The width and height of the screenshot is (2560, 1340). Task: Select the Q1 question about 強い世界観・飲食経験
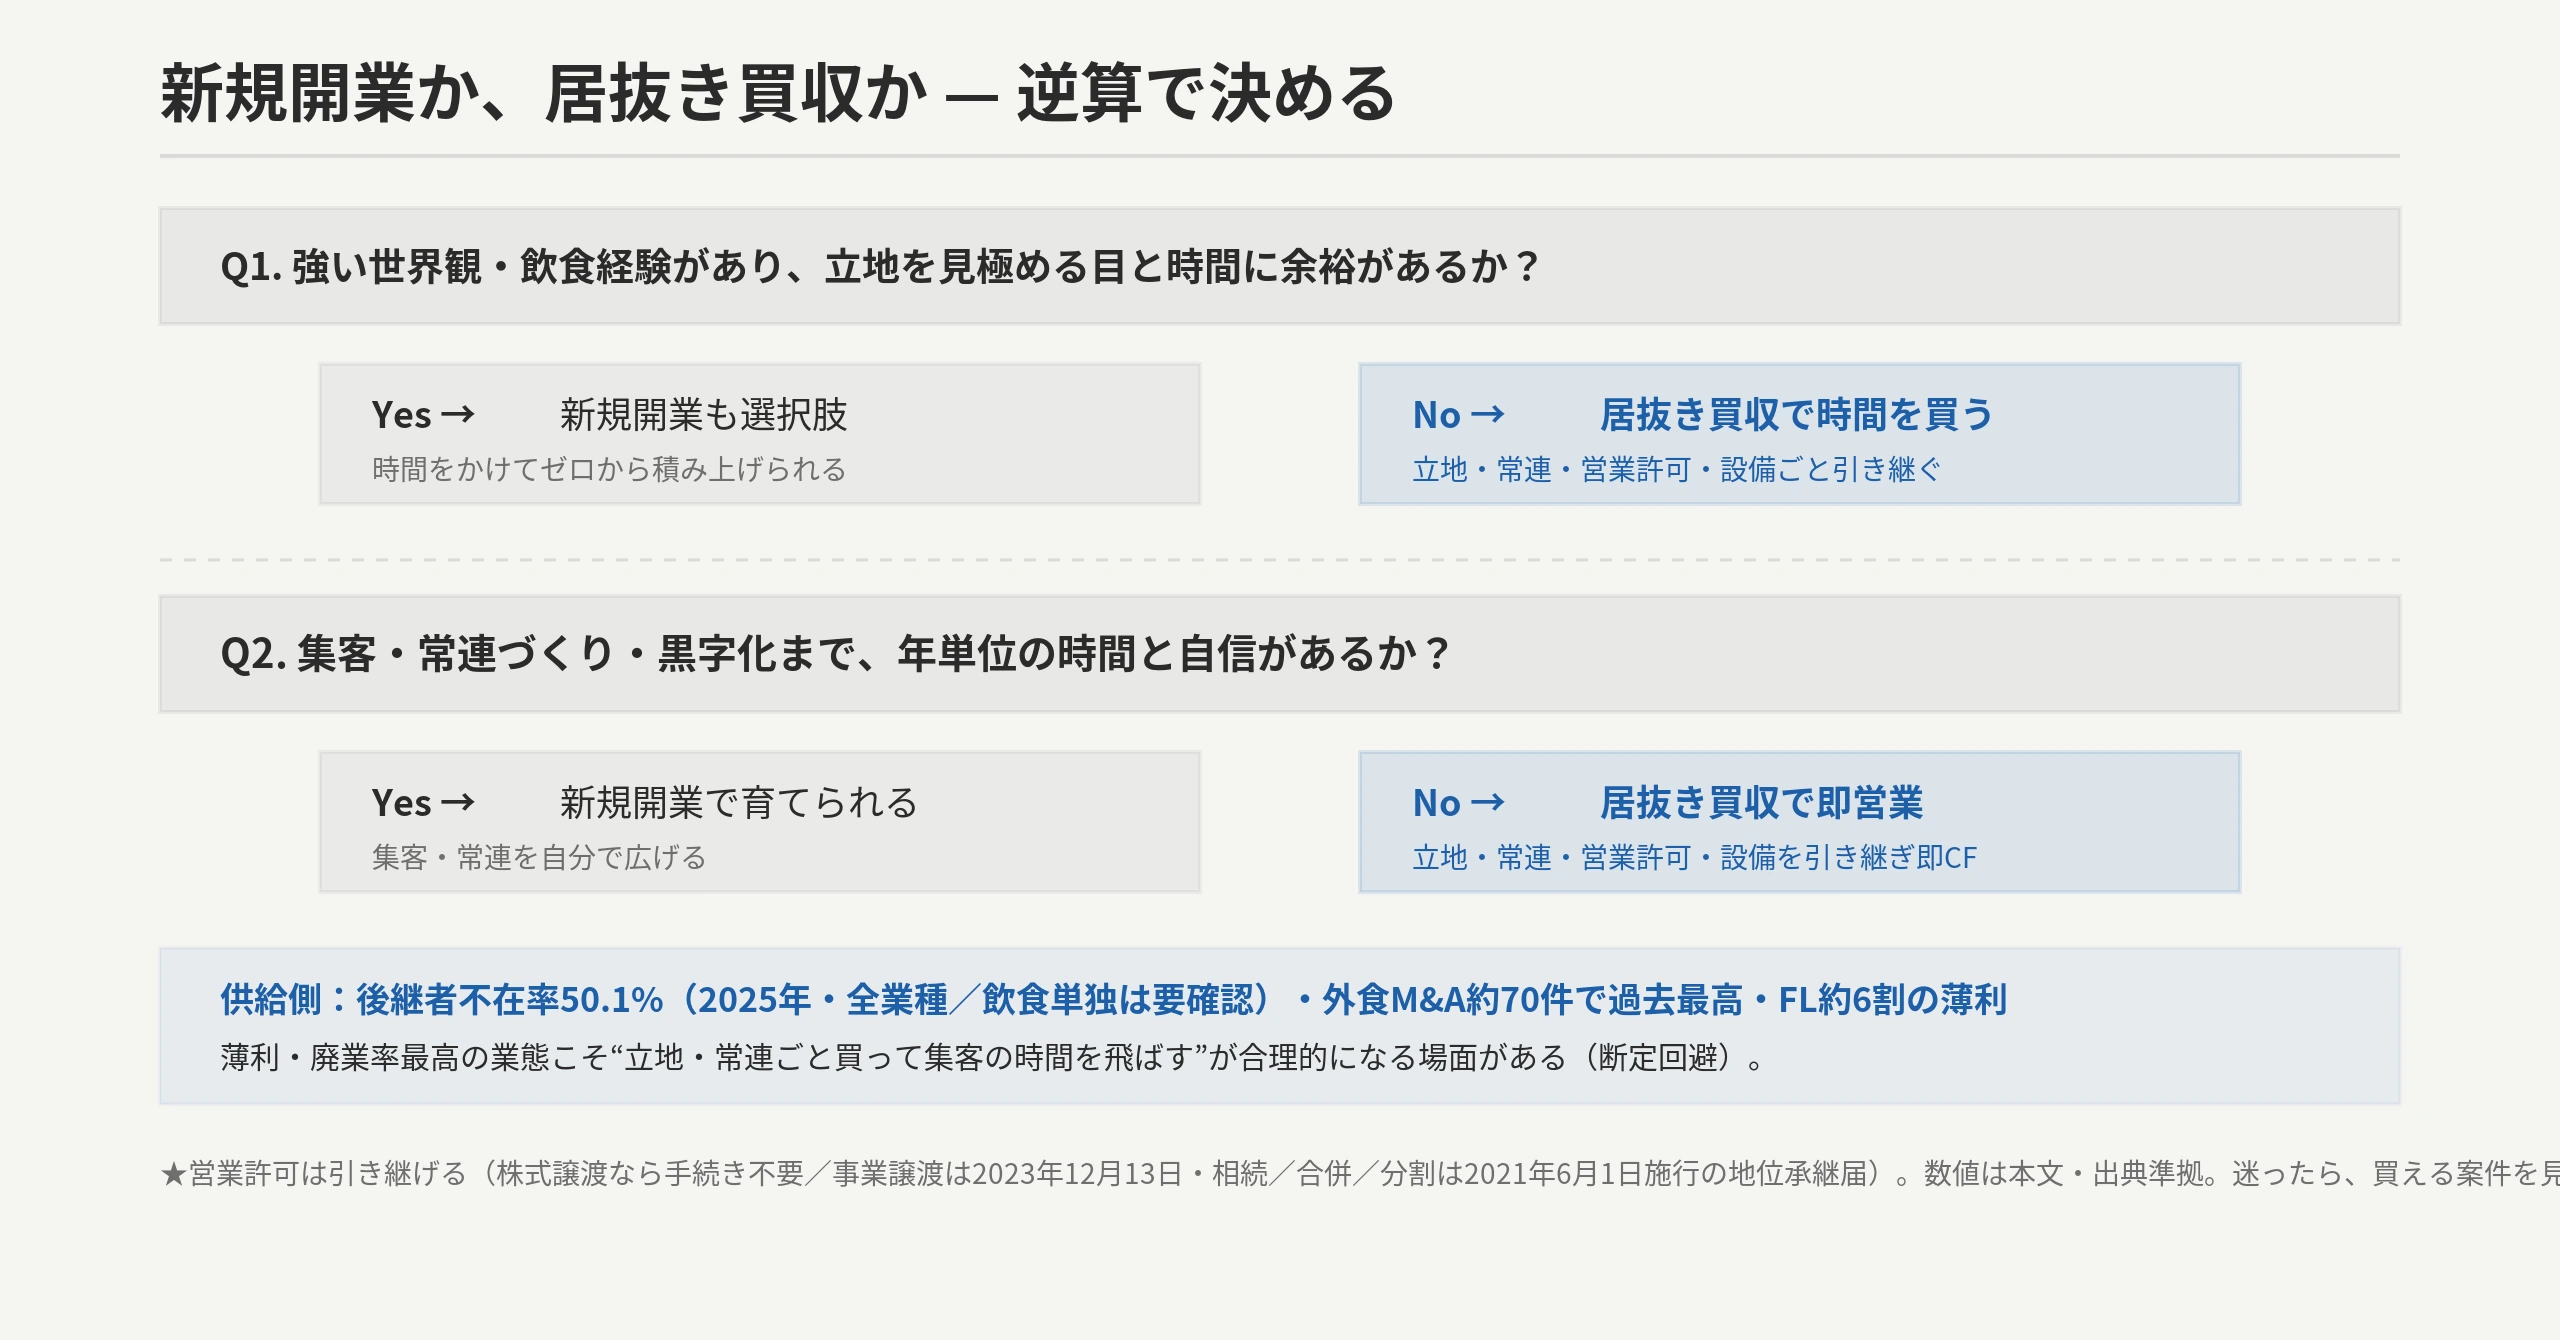pos(879,267)
